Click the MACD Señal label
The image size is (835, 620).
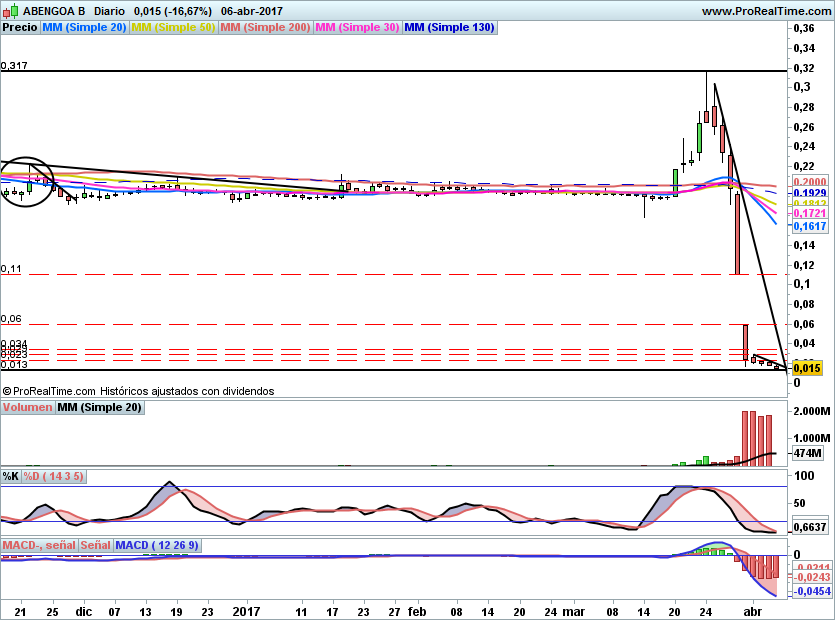[95, 545]
